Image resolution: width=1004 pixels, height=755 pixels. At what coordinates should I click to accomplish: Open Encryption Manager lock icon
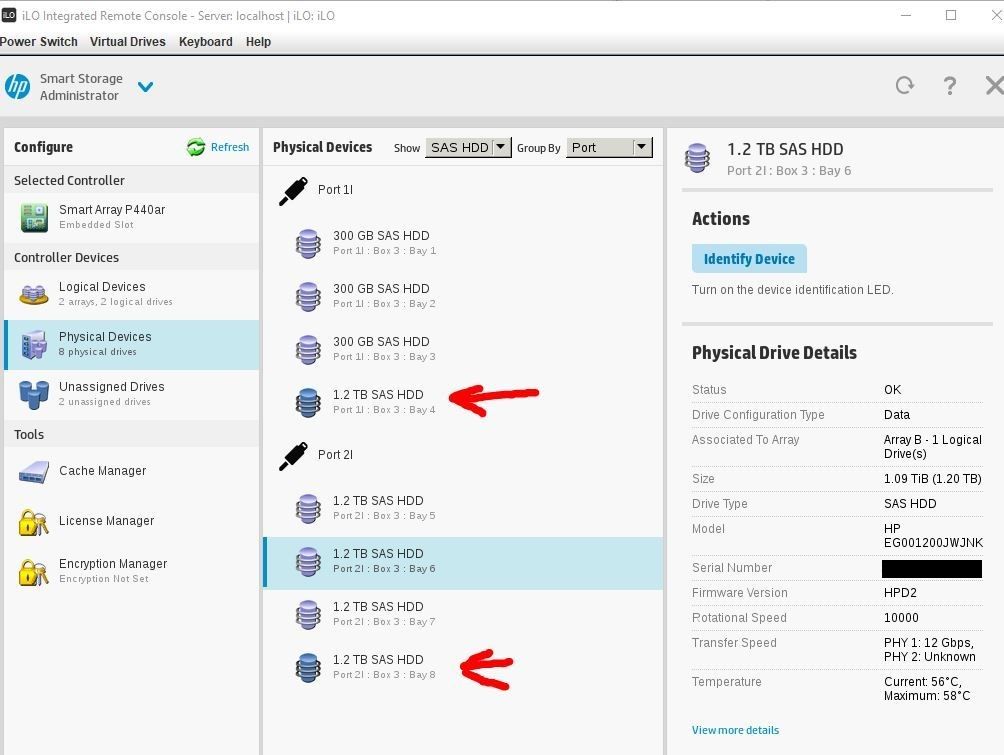tap(33, 571)
